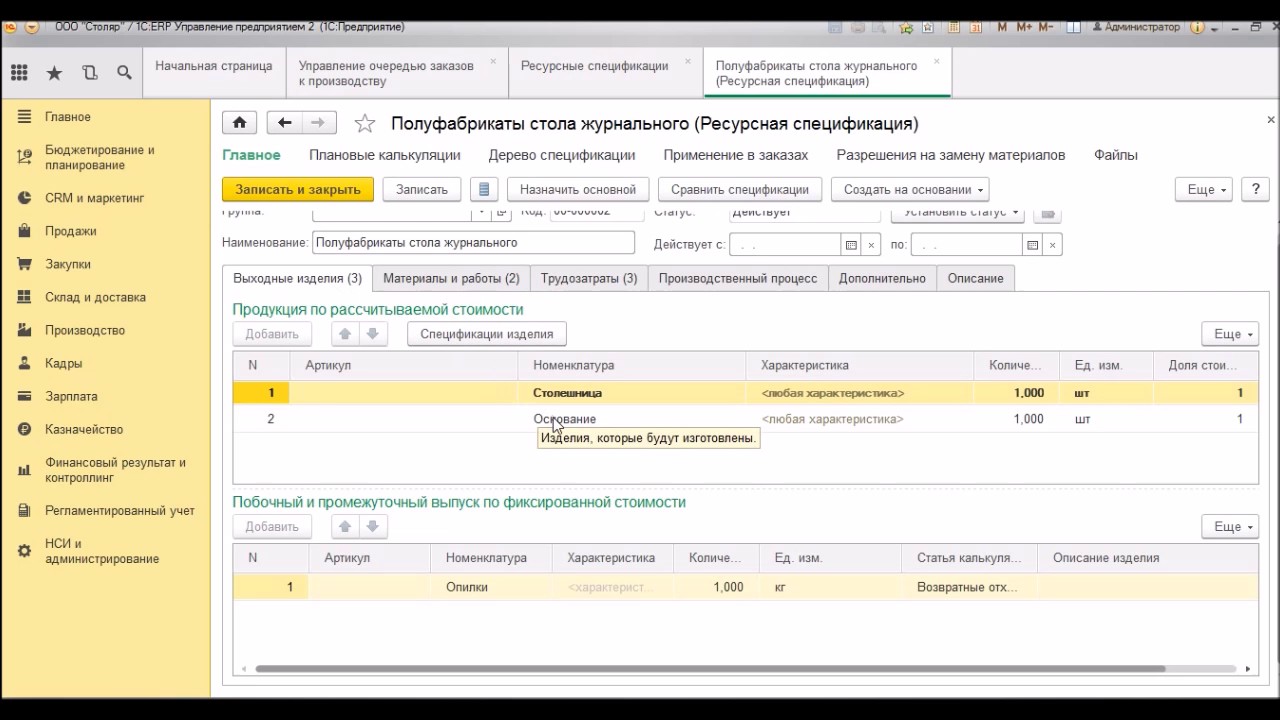Open the Главное section in sidebar
This screenshot has height=720, width=1280.
tap(68, 117)
